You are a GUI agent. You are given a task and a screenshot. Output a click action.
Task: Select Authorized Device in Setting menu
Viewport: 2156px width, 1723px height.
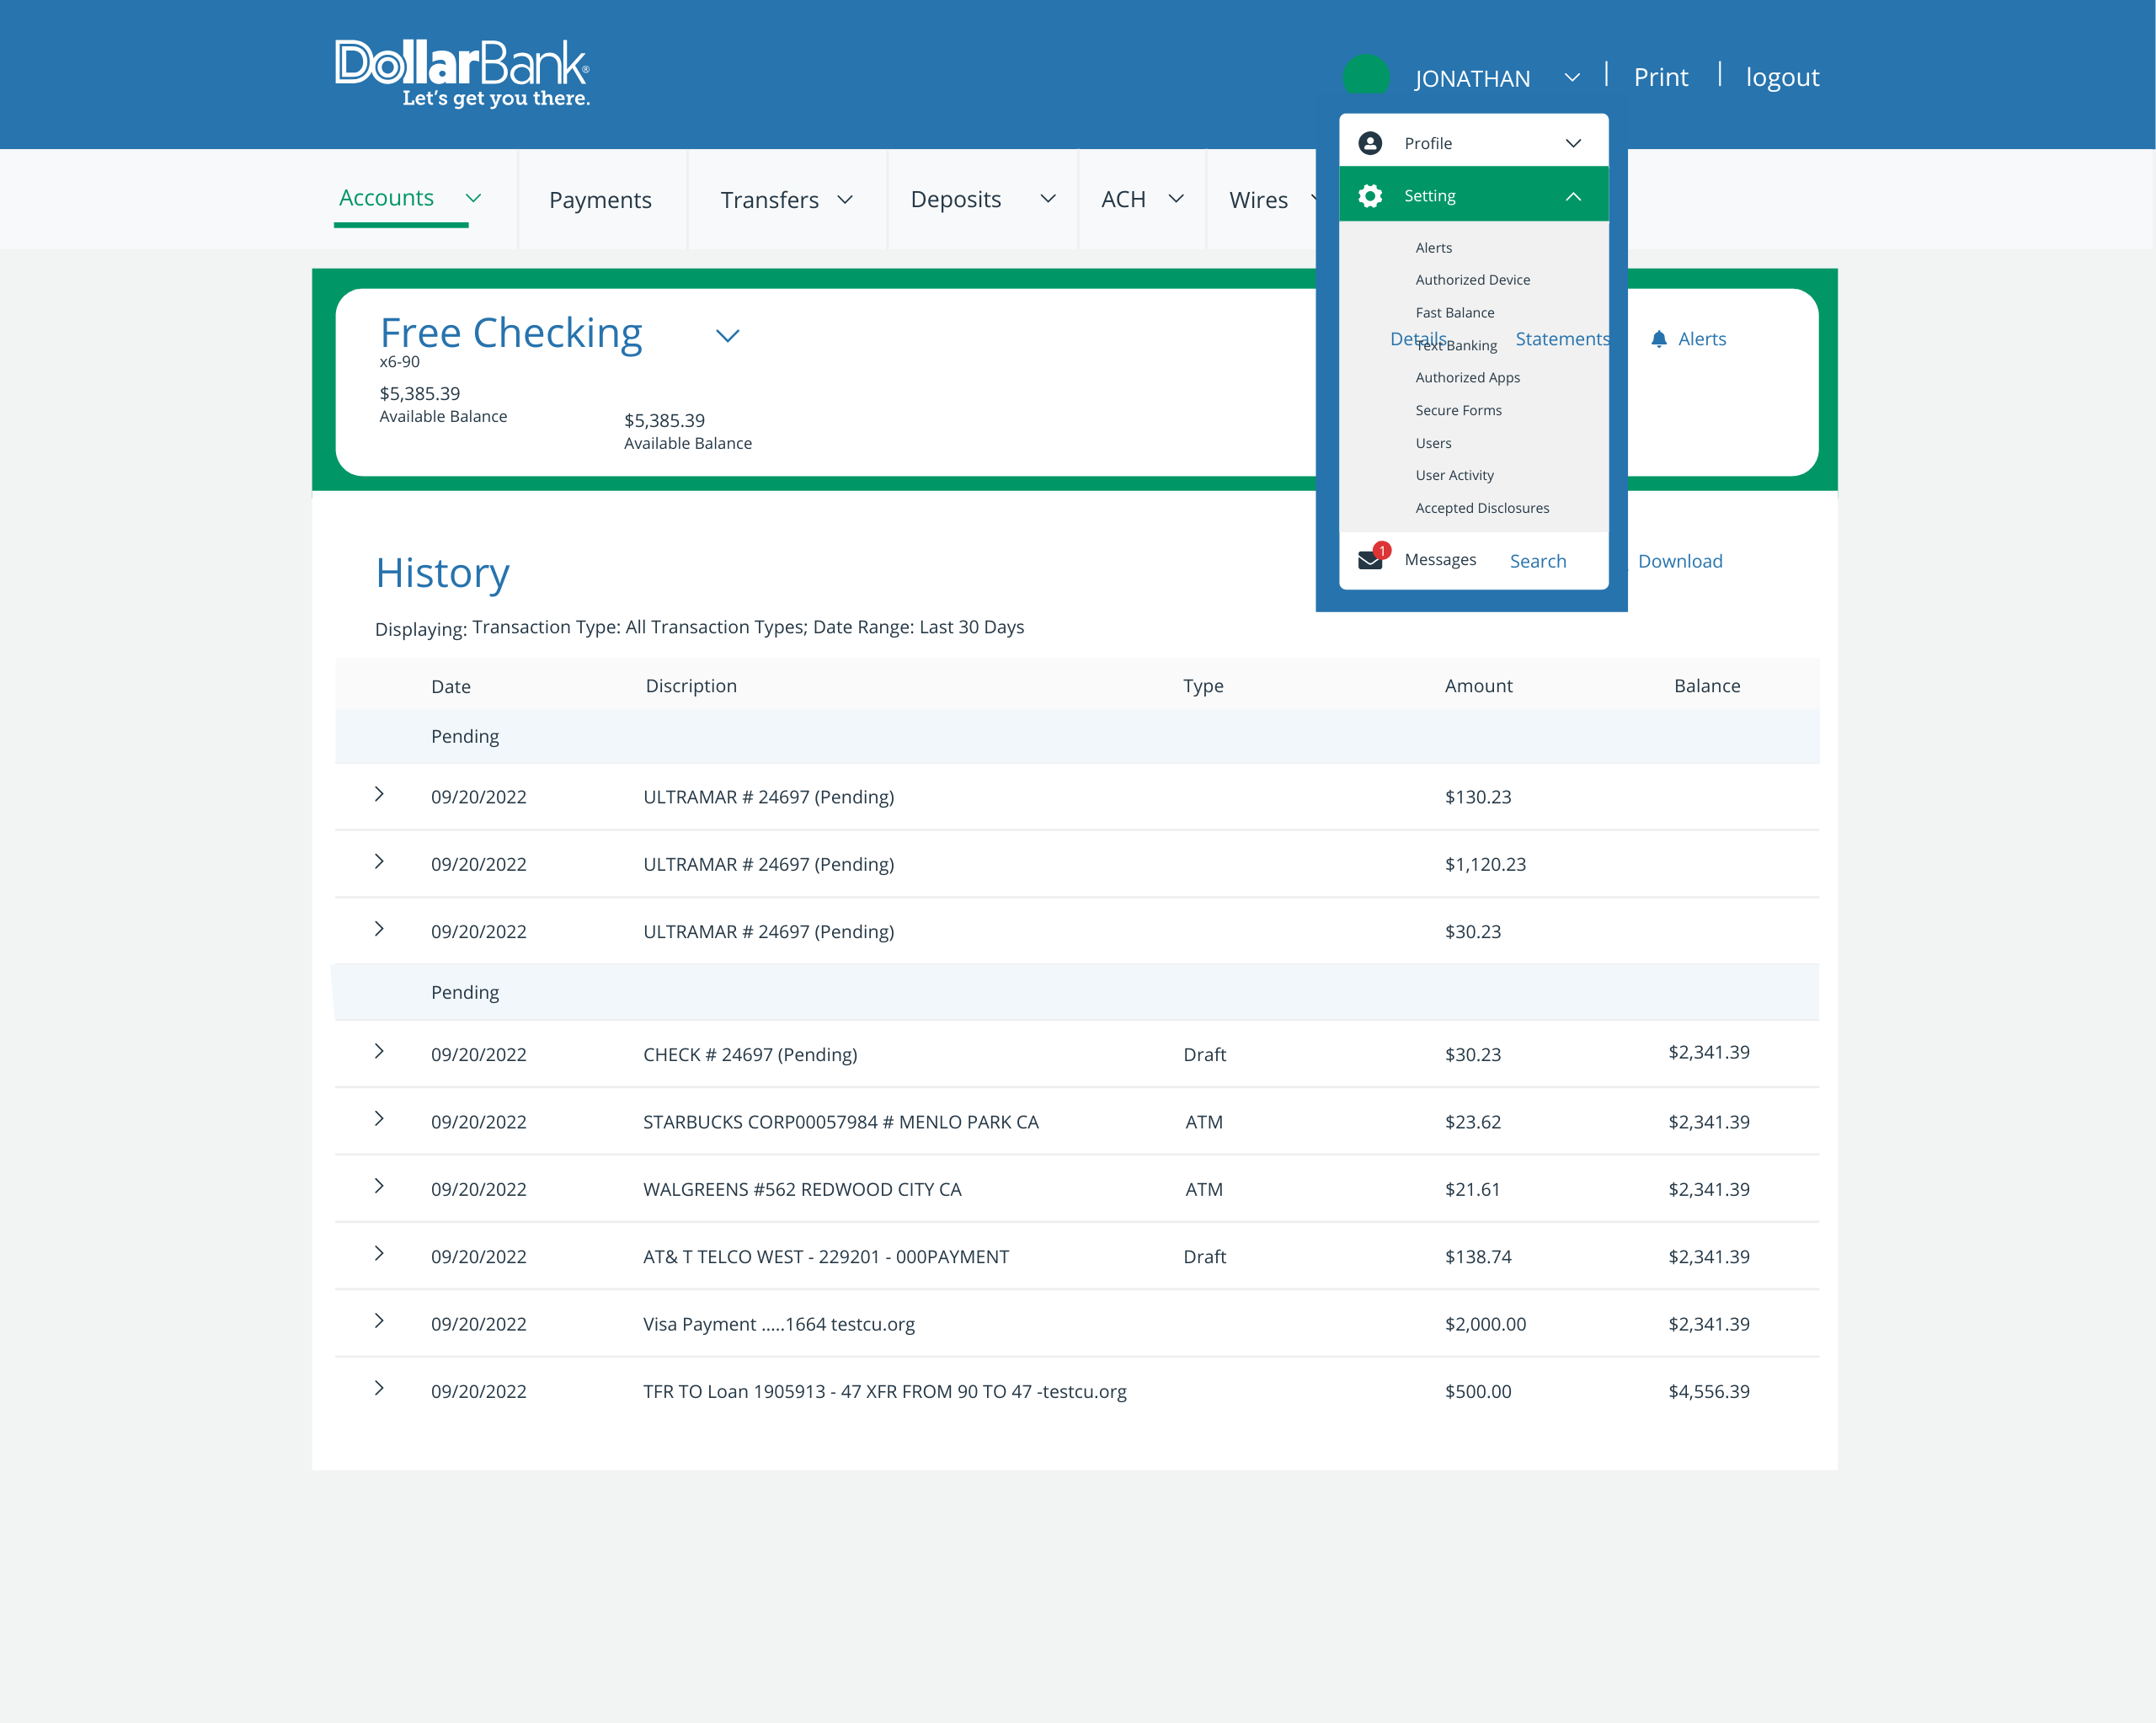pos(1472,280)
